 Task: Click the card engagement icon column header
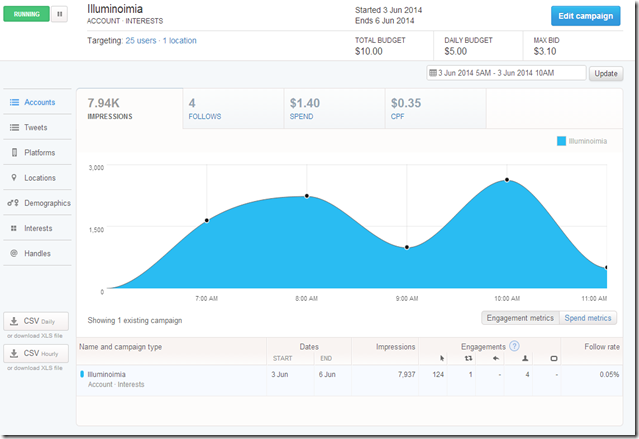pos(555,358)
